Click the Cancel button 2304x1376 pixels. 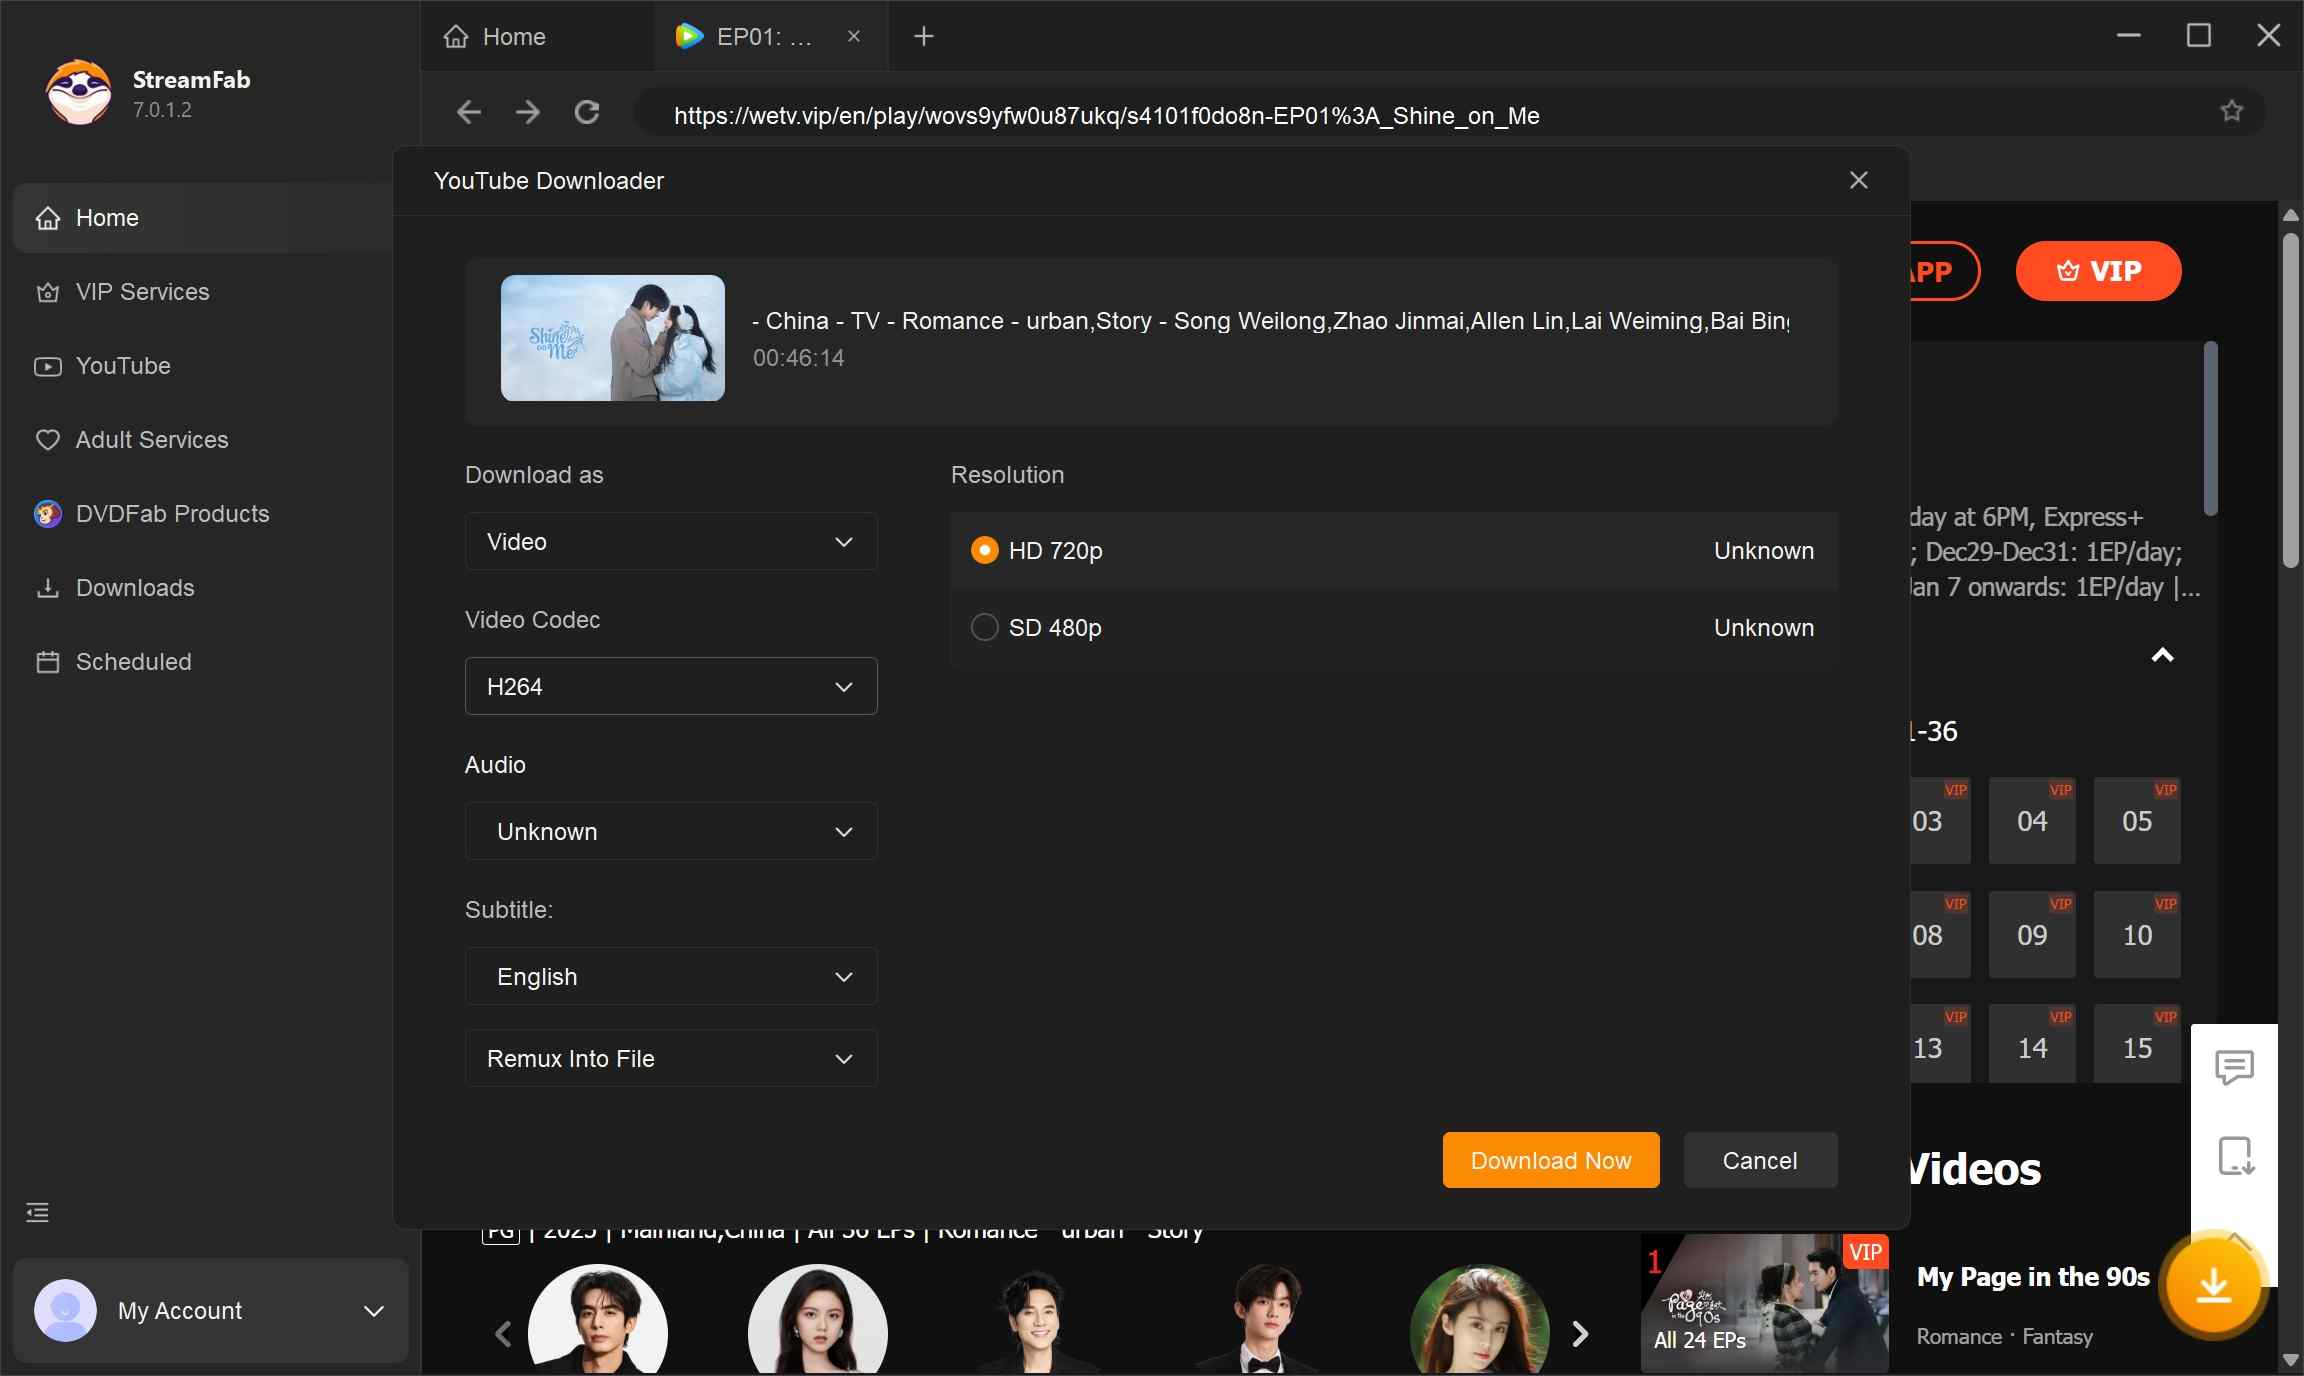[x=1760, y=1160]
